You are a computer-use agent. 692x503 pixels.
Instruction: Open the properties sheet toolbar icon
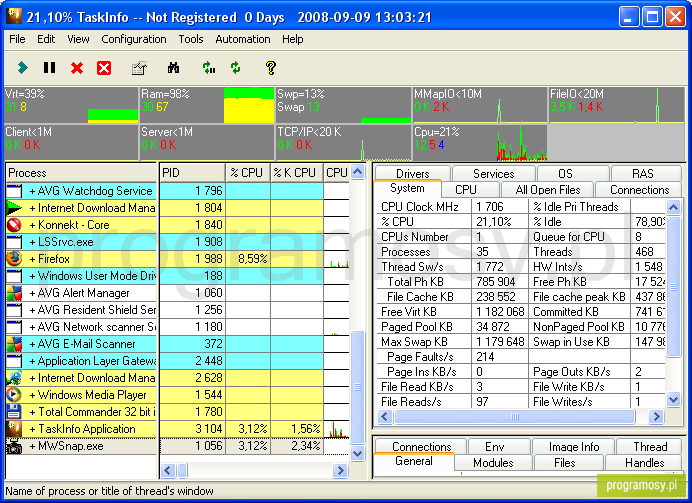(139, 68)
